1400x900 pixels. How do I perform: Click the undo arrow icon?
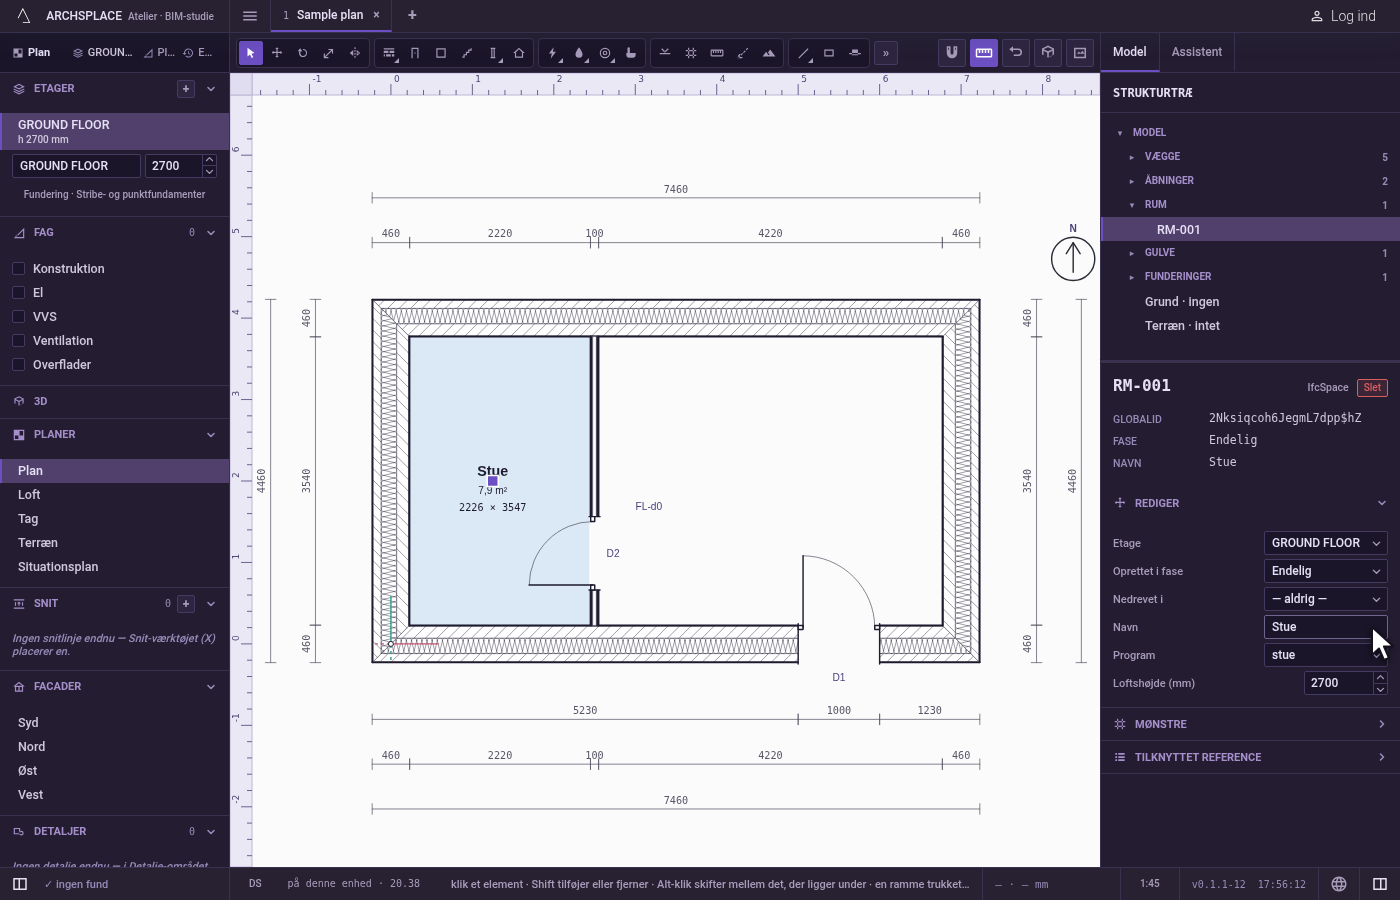(1016, 53)
